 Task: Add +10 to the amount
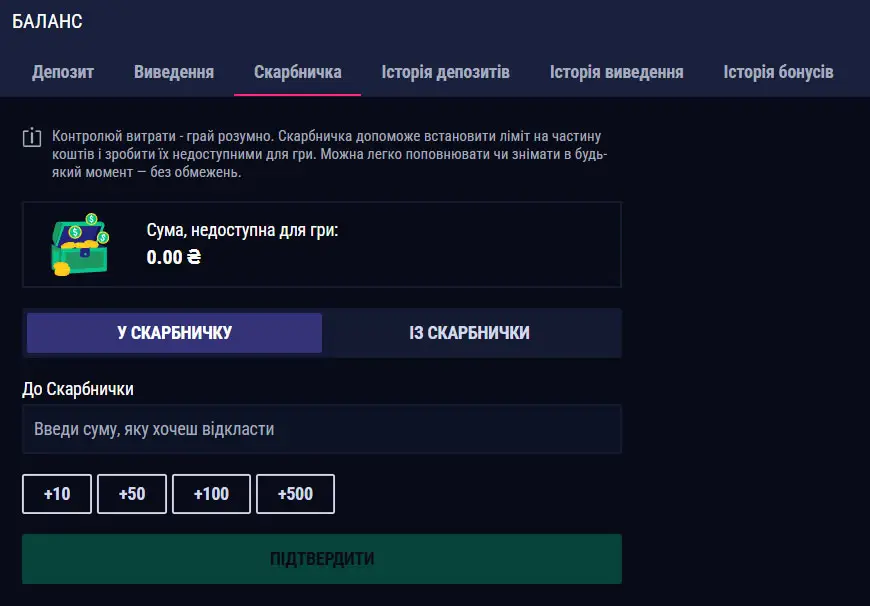pos(57,493)
